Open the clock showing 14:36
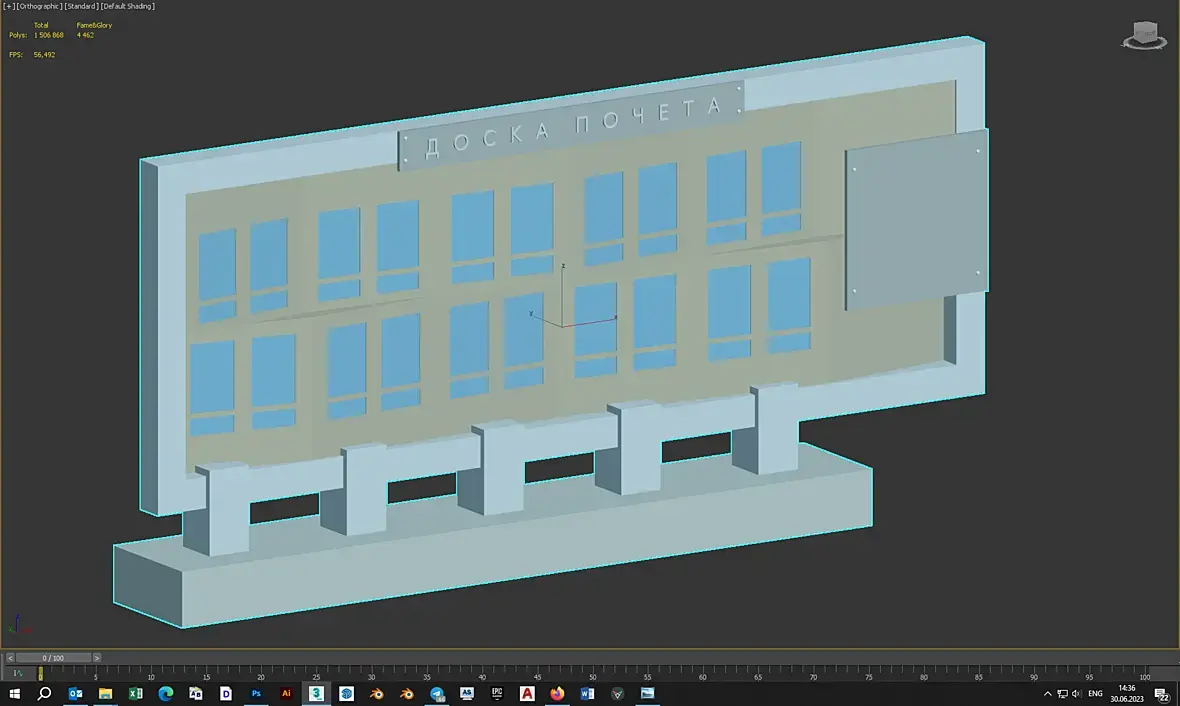The image size is (1180, 706). [x=1127, y=693]
